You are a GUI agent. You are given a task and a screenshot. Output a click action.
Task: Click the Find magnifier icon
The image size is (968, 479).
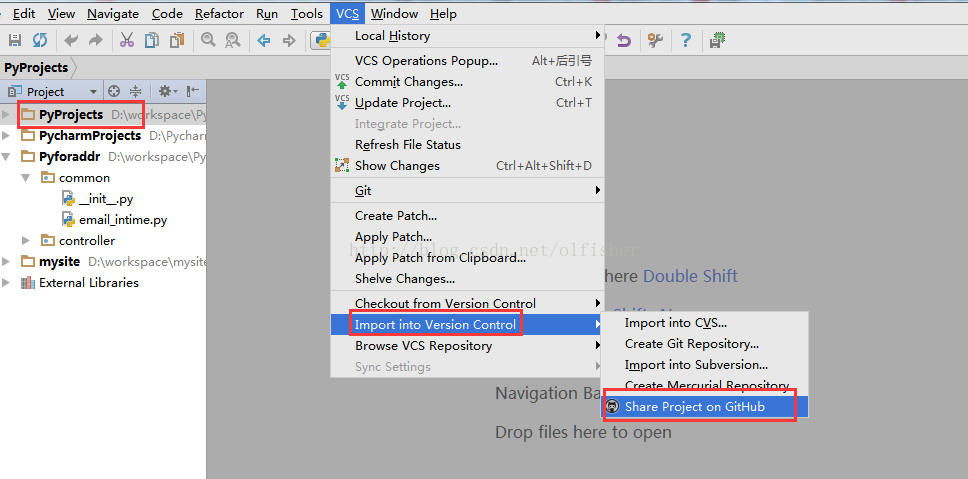pos(208,41)
